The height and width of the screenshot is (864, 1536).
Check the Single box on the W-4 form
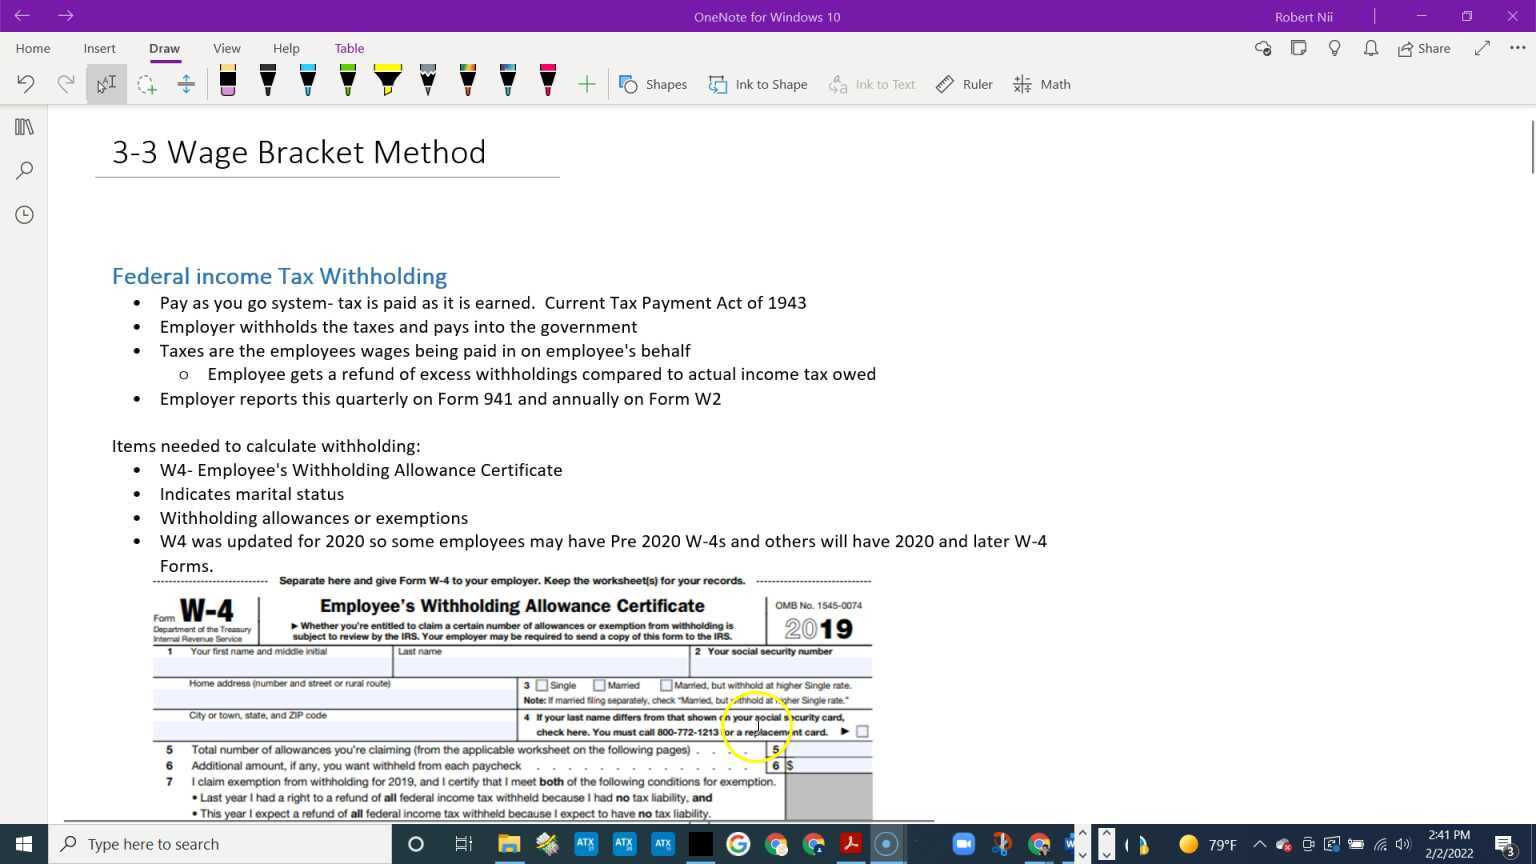pyautogui.click(x=542, y=686)
